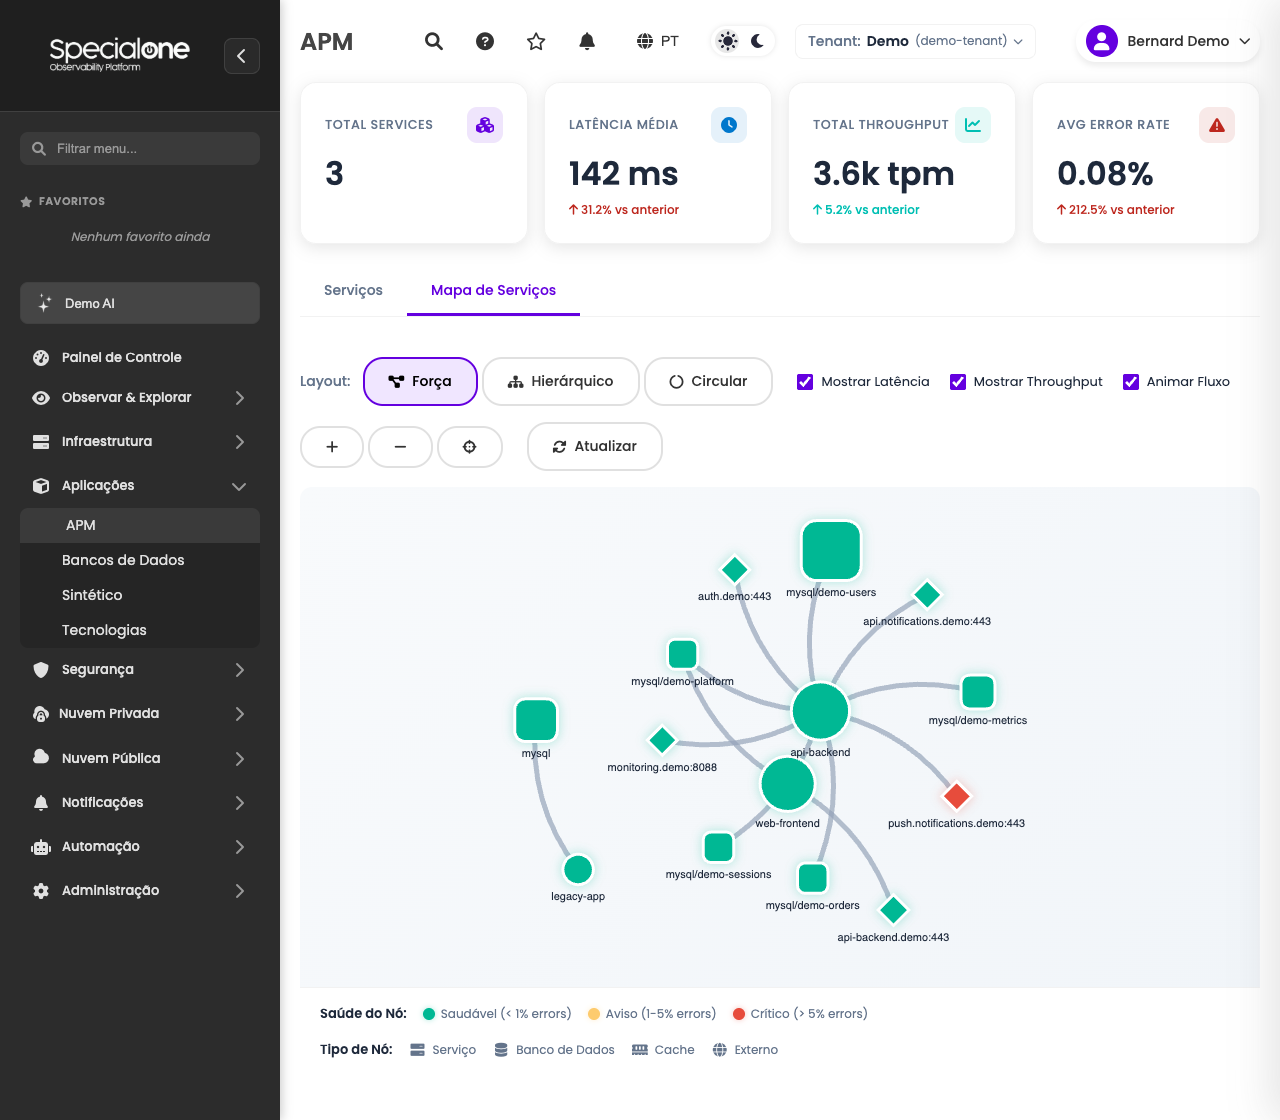Expand the Nuvem Privada menu
The height and width of the screenshot is (1120, 1280).
140,713
